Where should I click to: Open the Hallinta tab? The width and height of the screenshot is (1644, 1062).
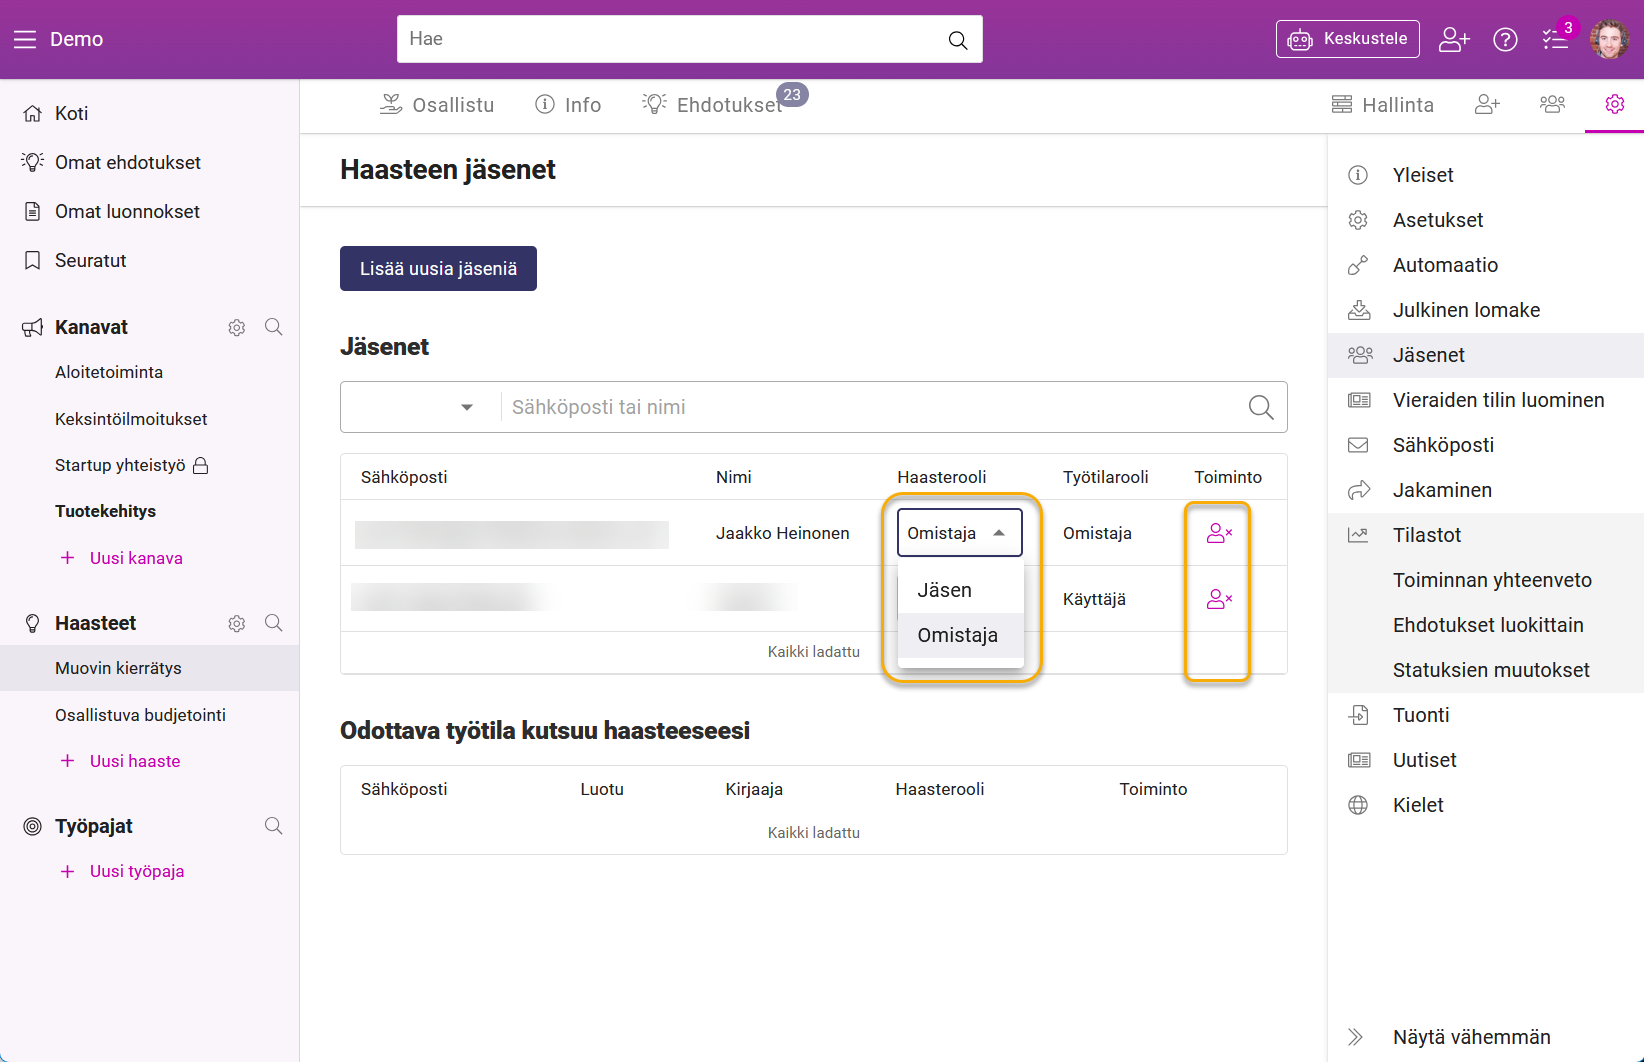[x=1383, y=105]
